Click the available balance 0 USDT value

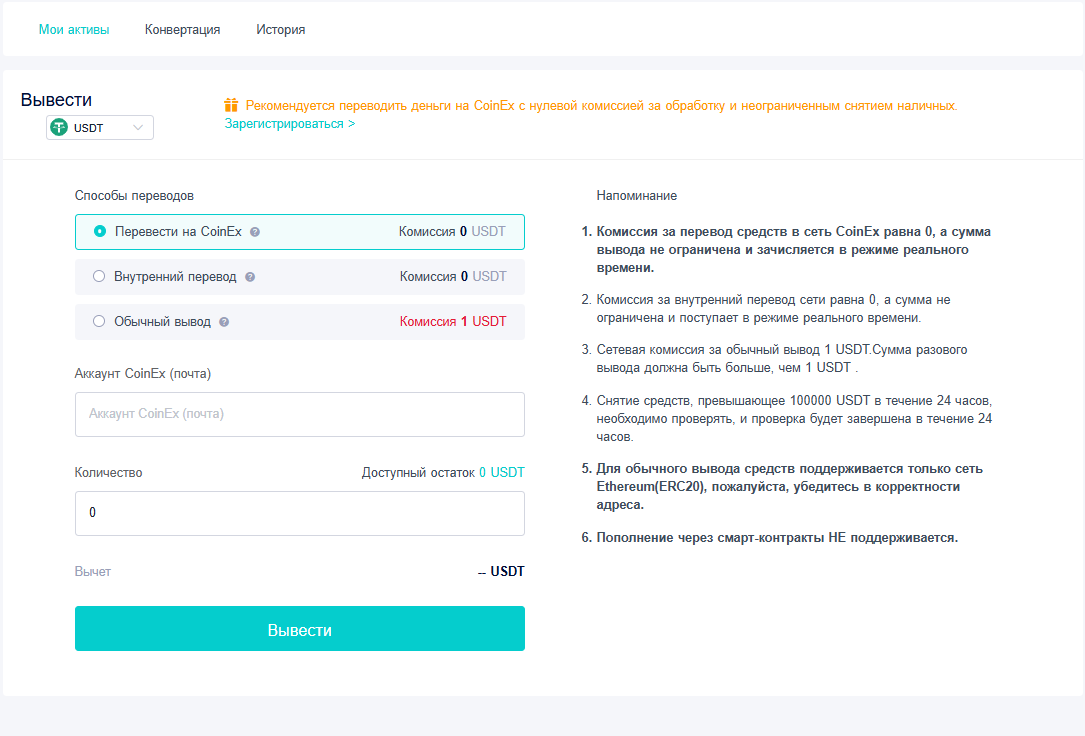[x=501, y=472]
